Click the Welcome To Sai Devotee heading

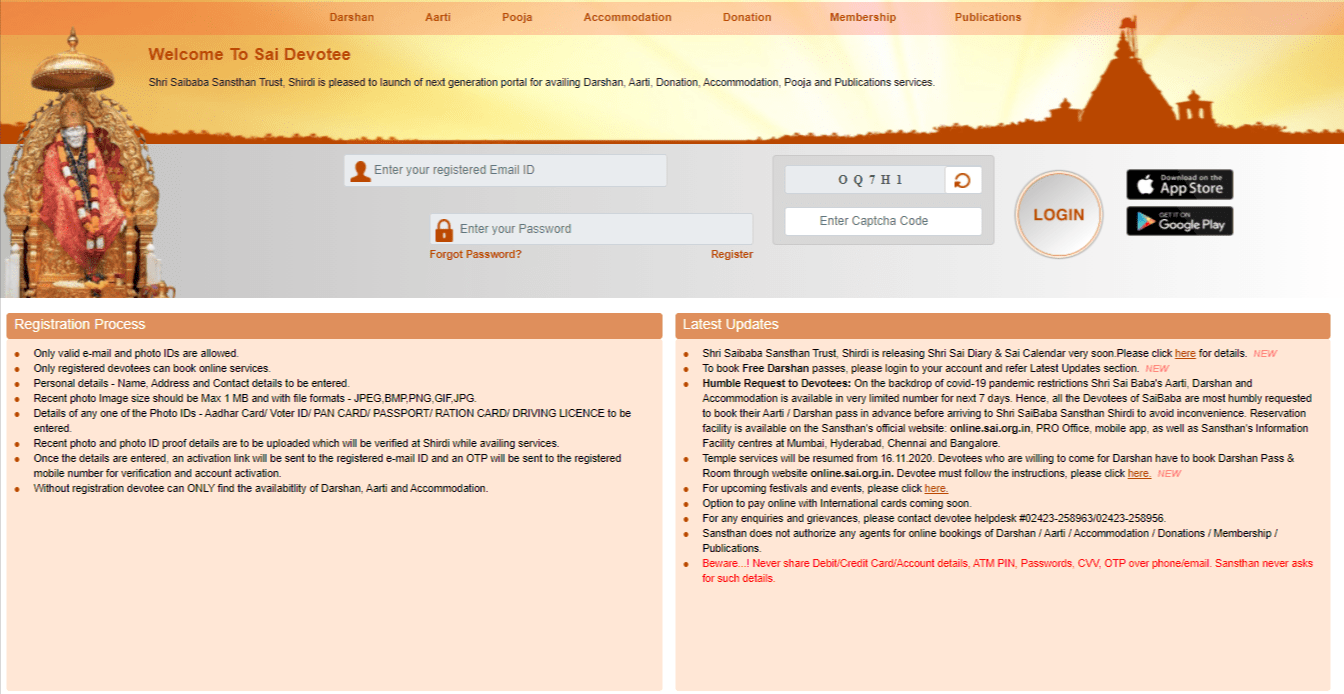[x=249, y=55]
